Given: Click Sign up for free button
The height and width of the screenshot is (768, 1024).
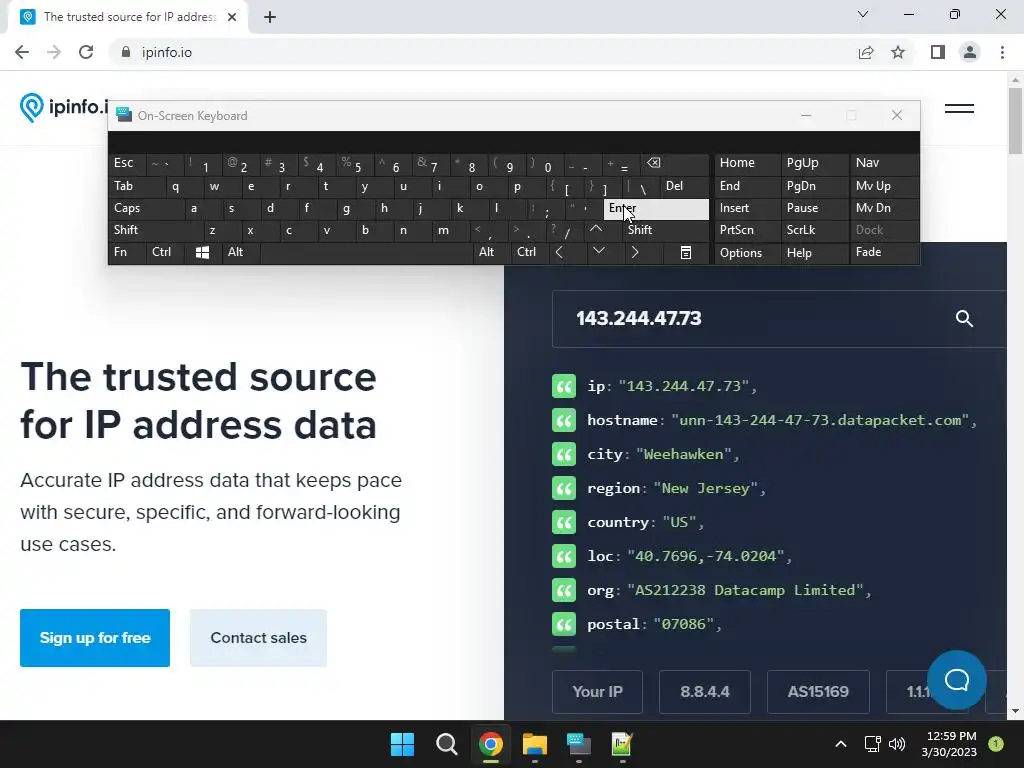Looking at the screenshot, I should point(95,638).
